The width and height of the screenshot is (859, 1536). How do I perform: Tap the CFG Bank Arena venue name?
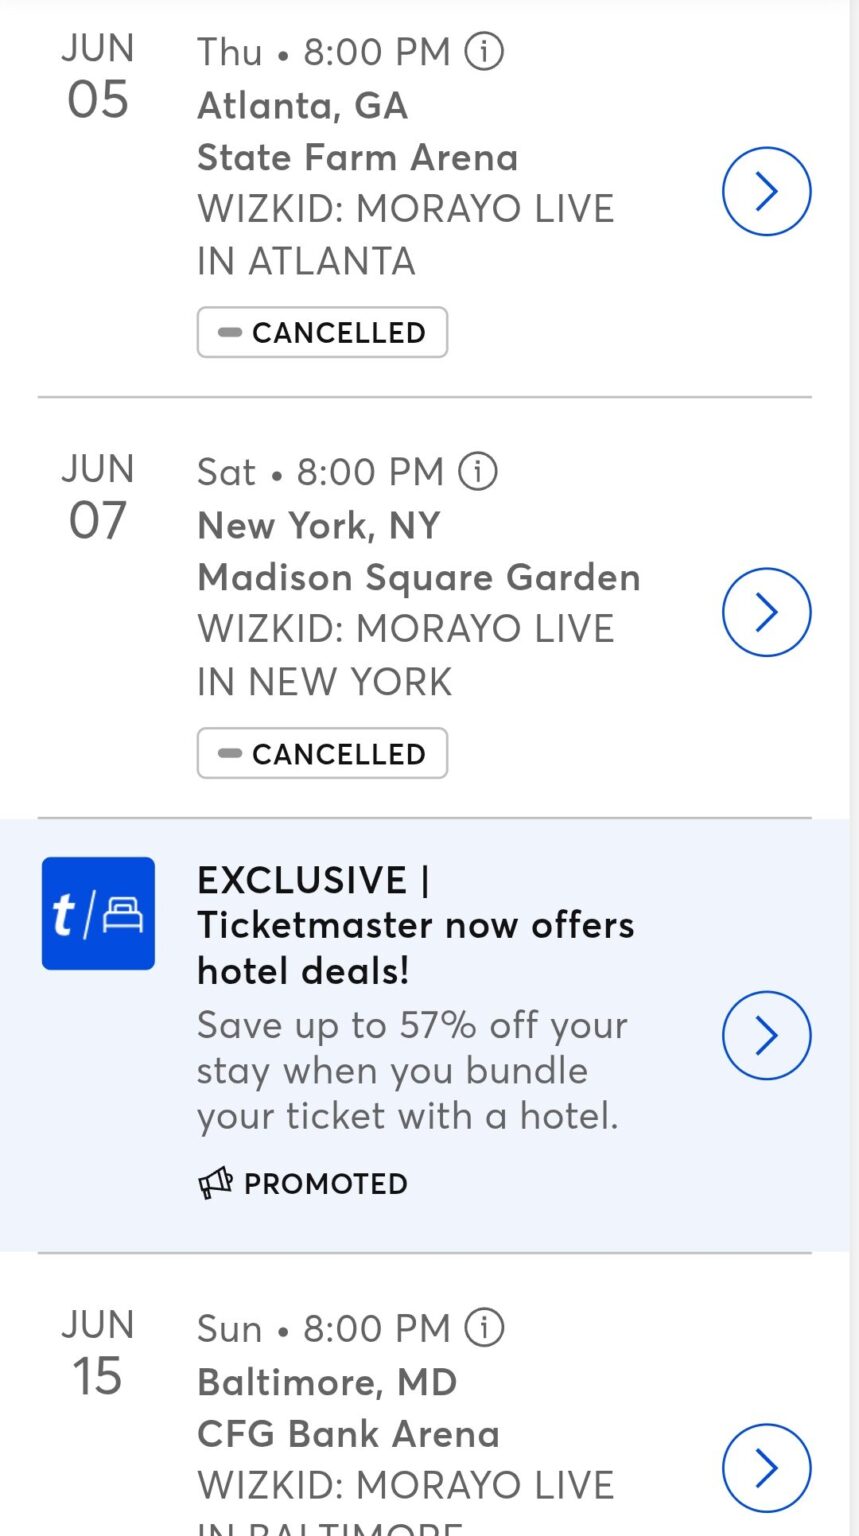pyautogui.click(x=348, y=1434)
